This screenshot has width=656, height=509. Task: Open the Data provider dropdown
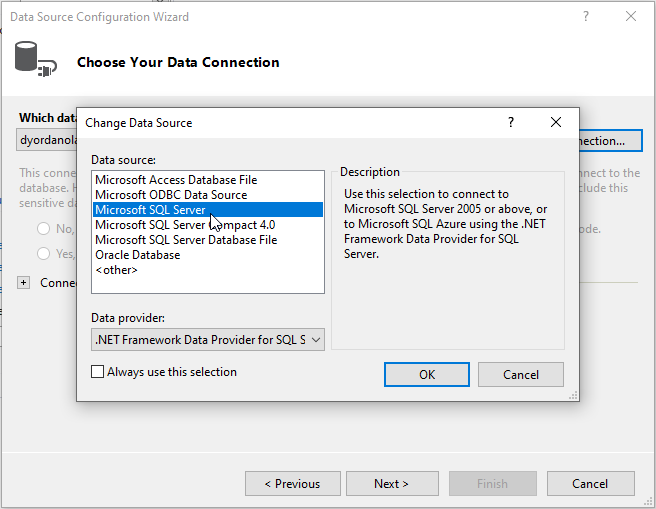coord(208,340)
